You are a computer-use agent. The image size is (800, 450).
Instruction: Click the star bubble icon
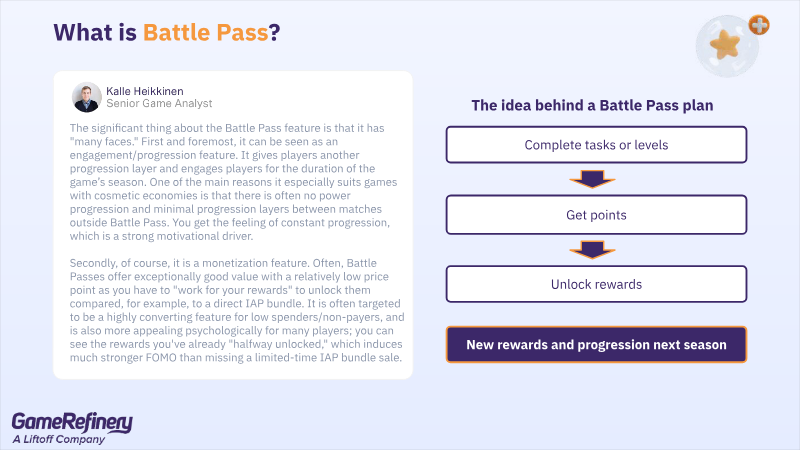coord(726,45)
